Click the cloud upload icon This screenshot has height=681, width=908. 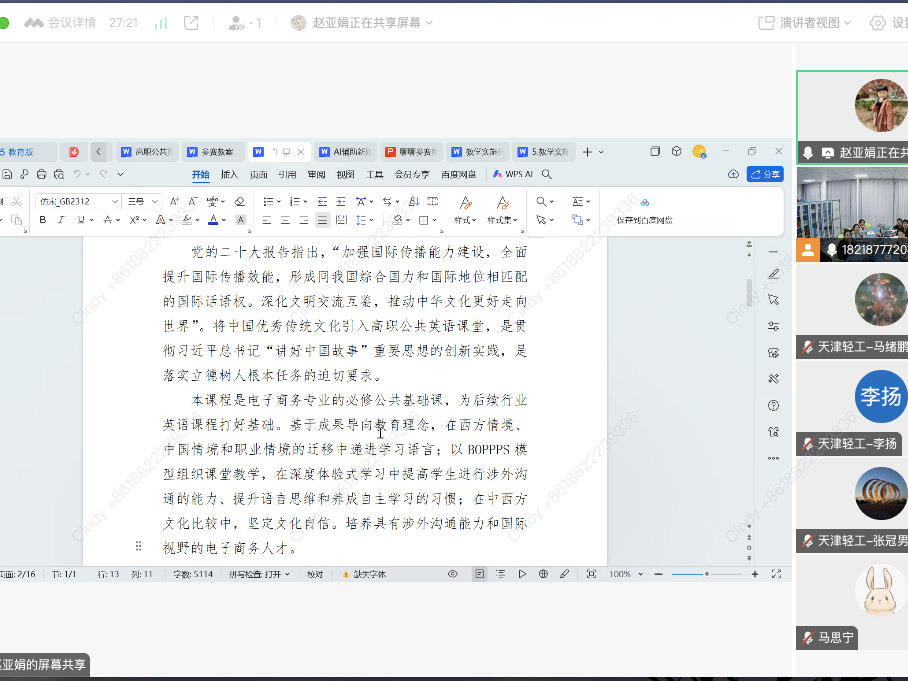(x=733, y=174)
